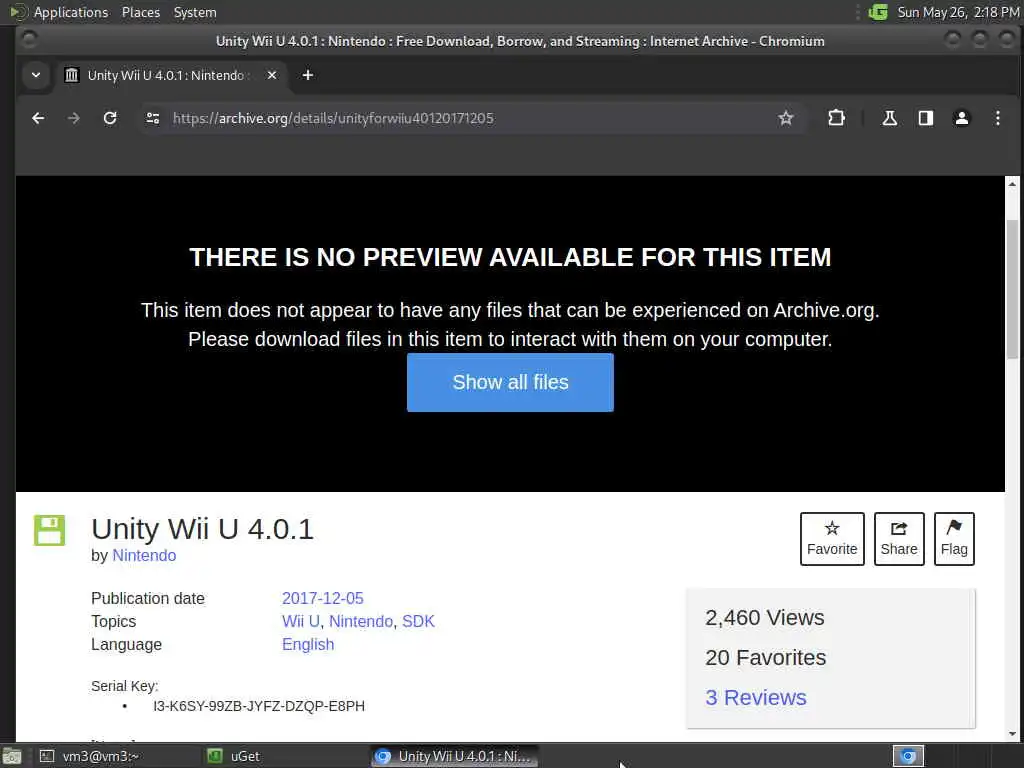The height and width of the screenshot is (768, 1024).
Task: Open a new browser tab
Action: click(x=308, y=76)
